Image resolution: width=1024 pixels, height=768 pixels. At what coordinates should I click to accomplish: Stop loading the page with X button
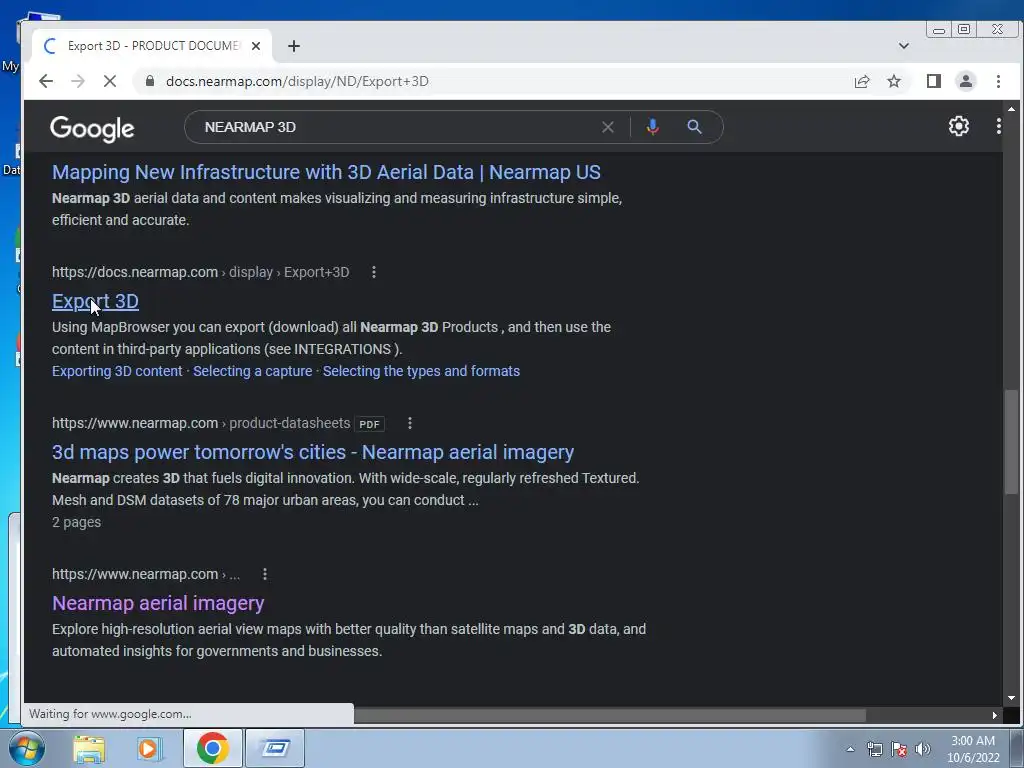(x=110, y=81)
